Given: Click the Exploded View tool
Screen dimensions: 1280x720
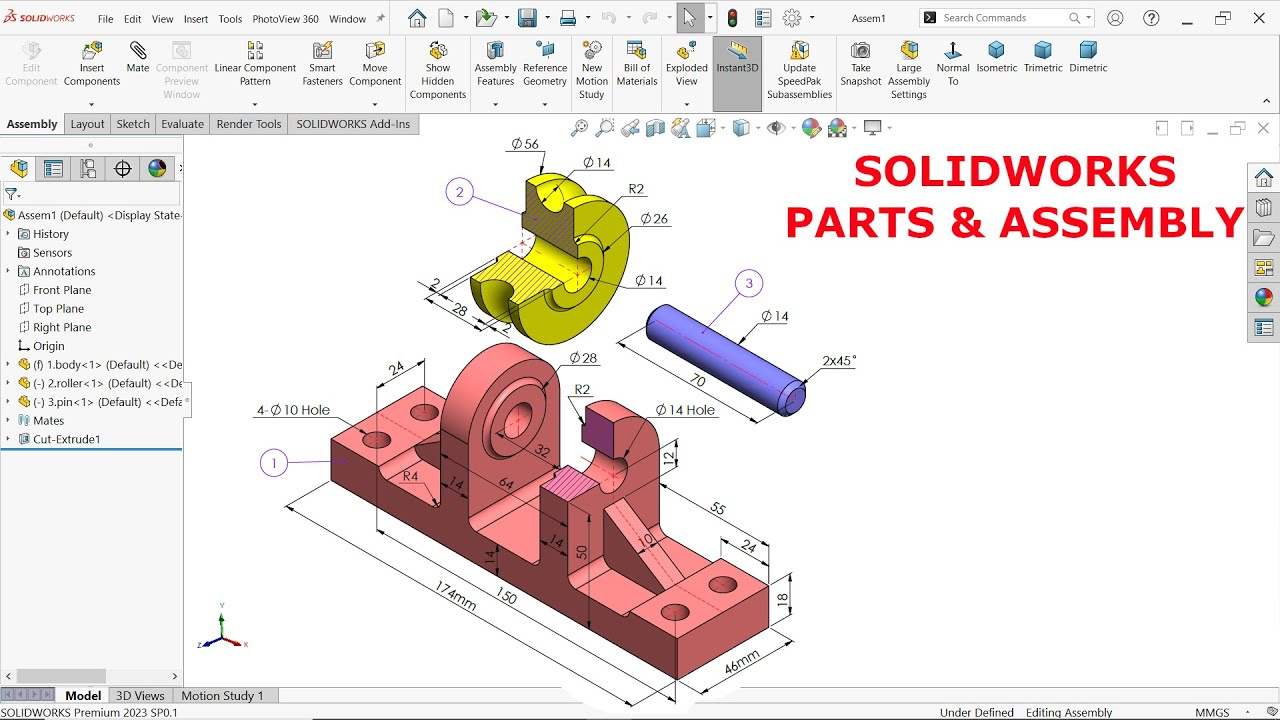Looking at the screenshot, I should pos(687,65).
